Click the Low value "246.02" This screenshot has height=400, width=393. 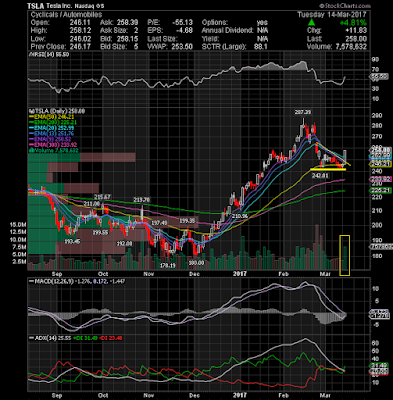[80, 39]
